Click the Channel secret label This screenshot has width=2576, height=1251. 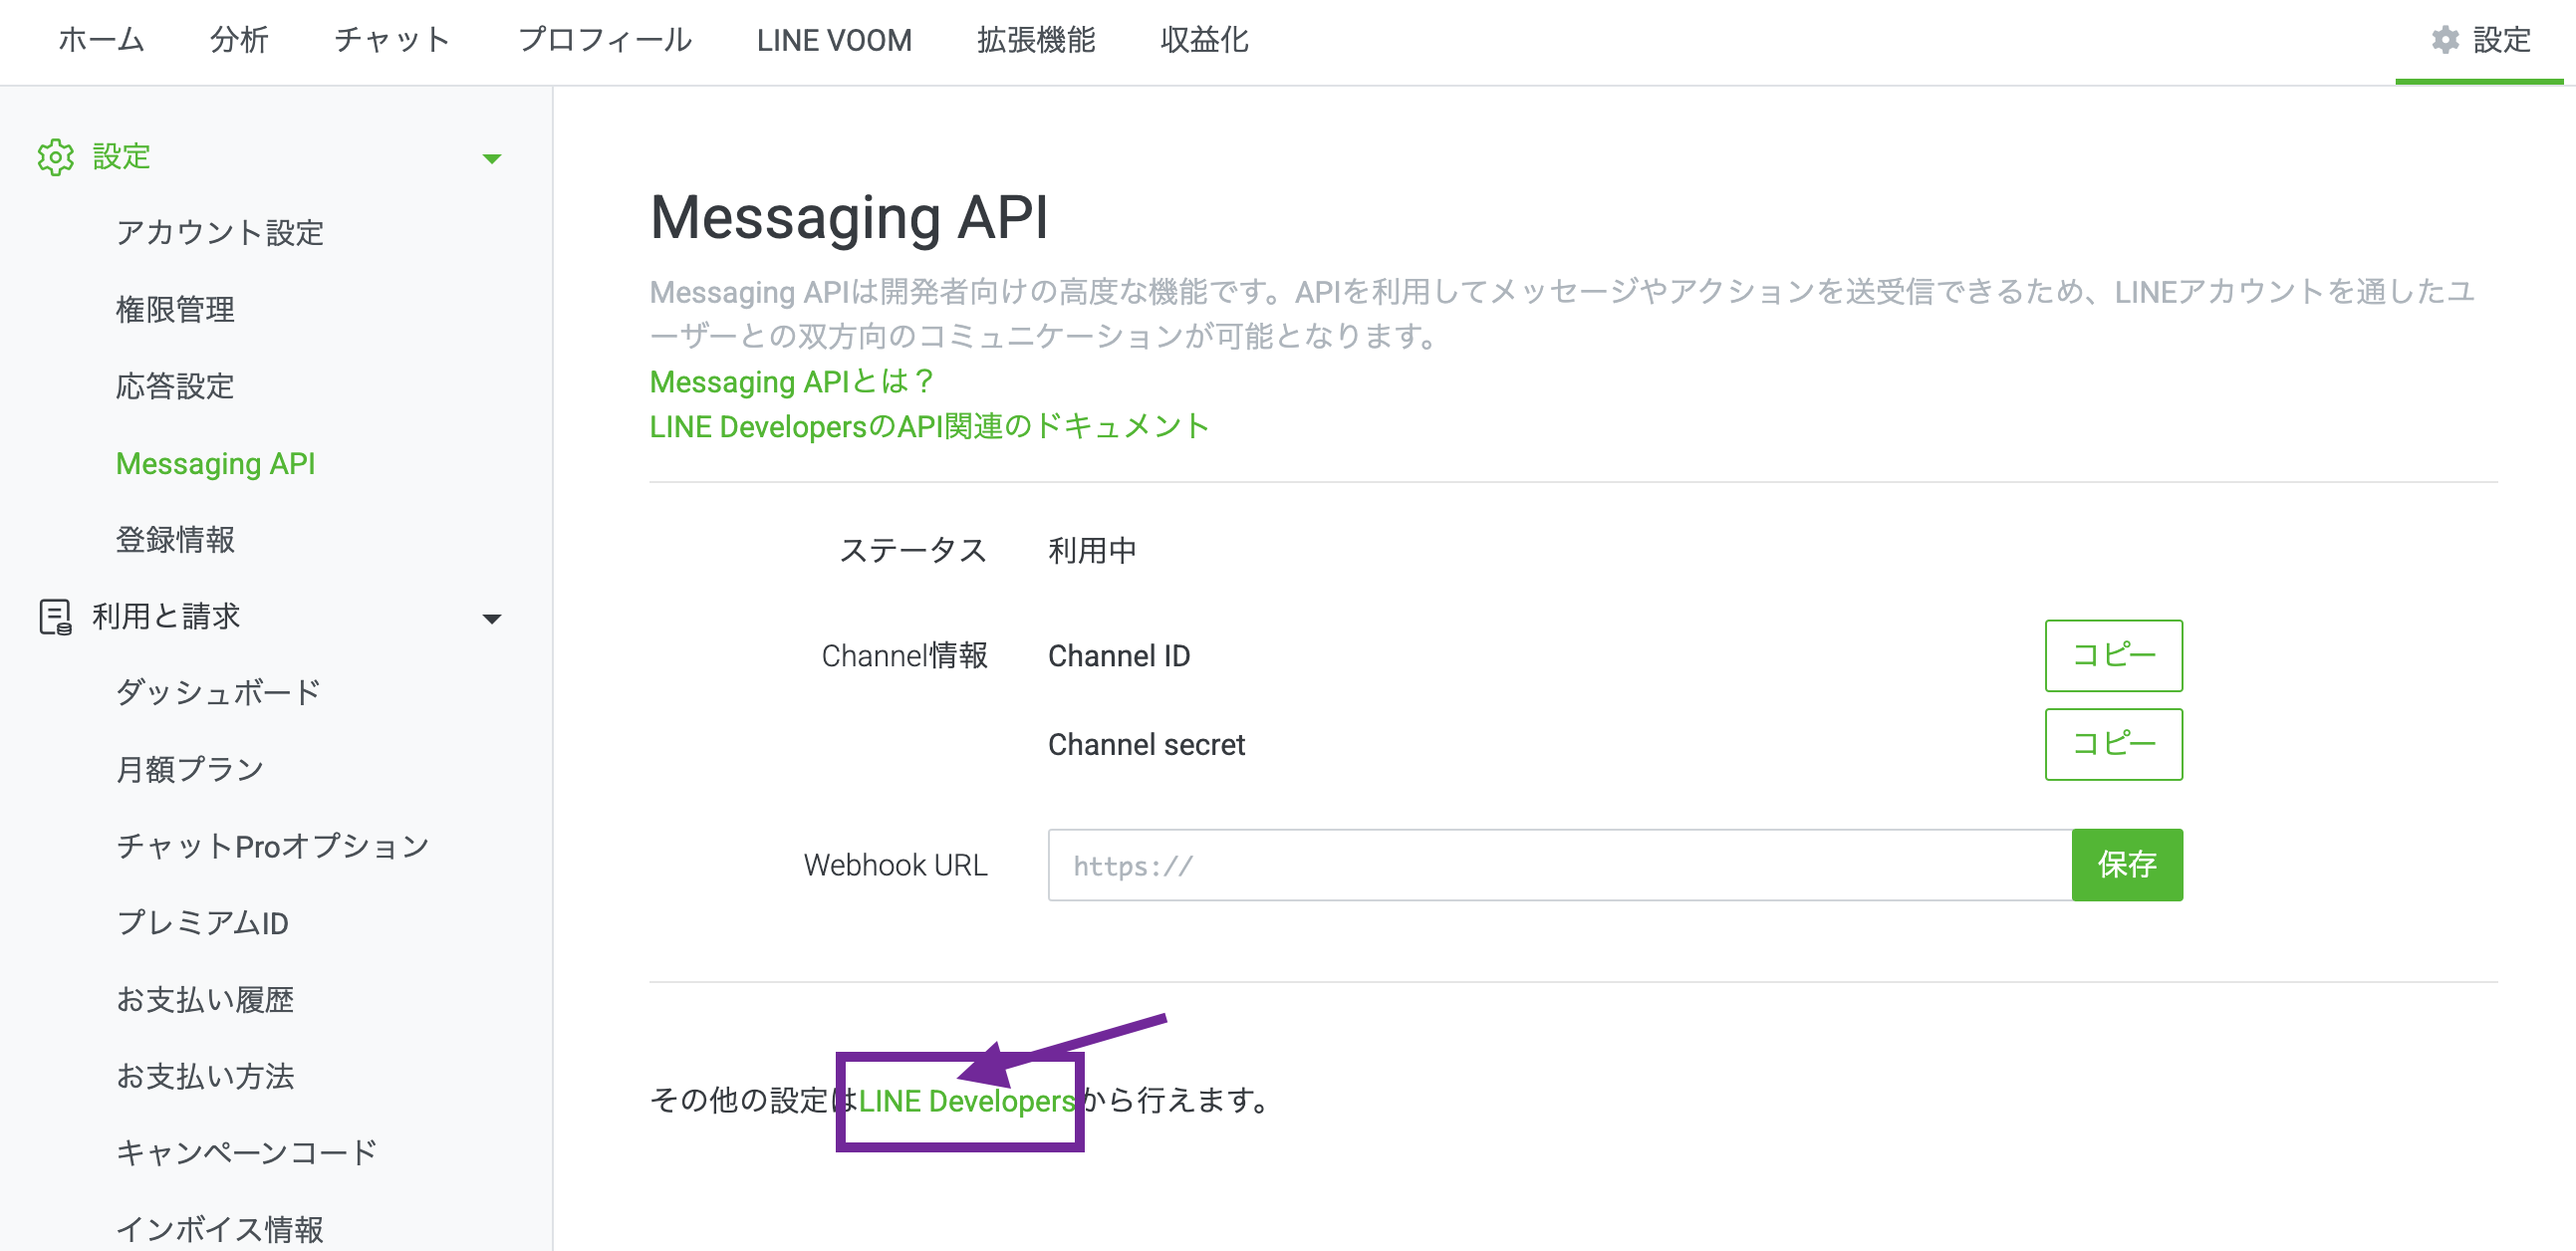(1146, 745)
